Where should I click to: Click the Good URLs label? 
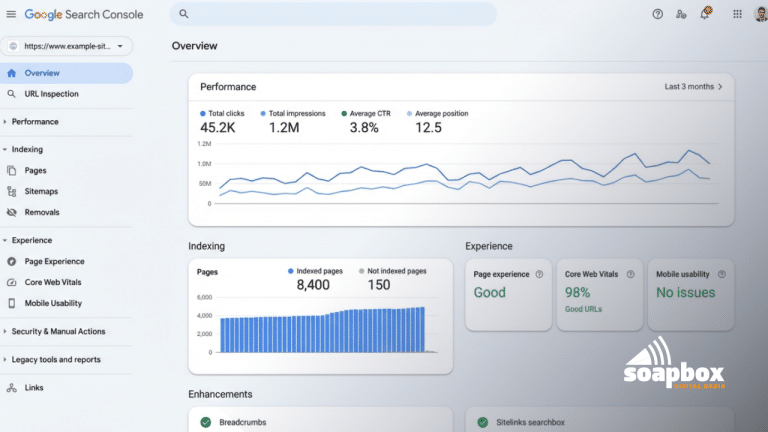(x=583, y=309)
